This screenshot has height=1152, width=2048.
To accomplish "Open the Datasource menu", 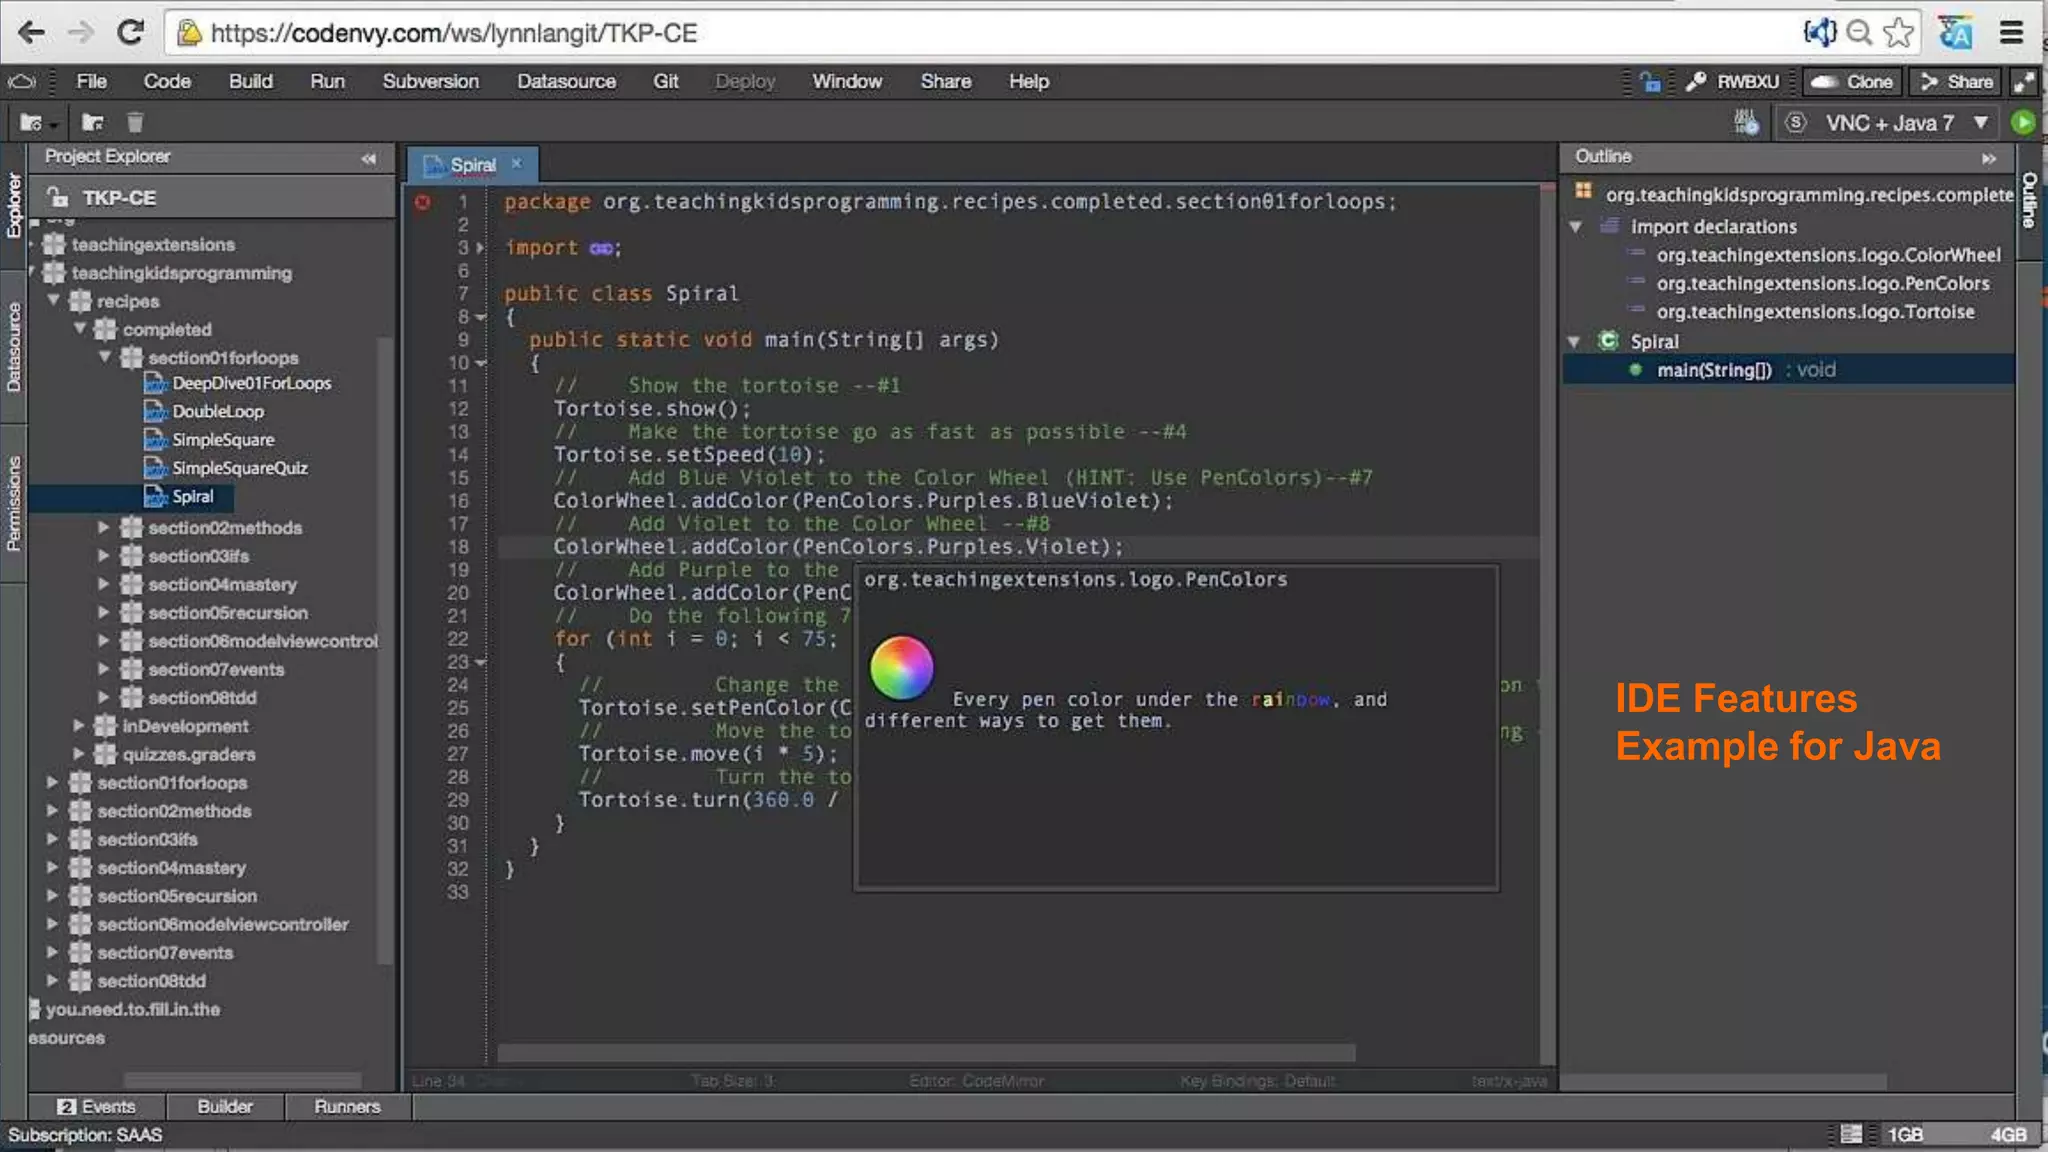I will pyautogui.click(x=566, y=82).
